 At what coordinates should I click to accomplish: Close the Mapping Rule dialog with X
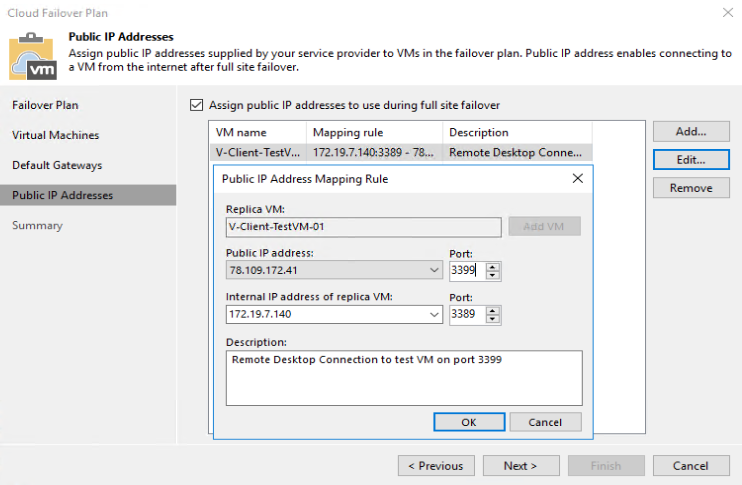(x=577, y=178)
